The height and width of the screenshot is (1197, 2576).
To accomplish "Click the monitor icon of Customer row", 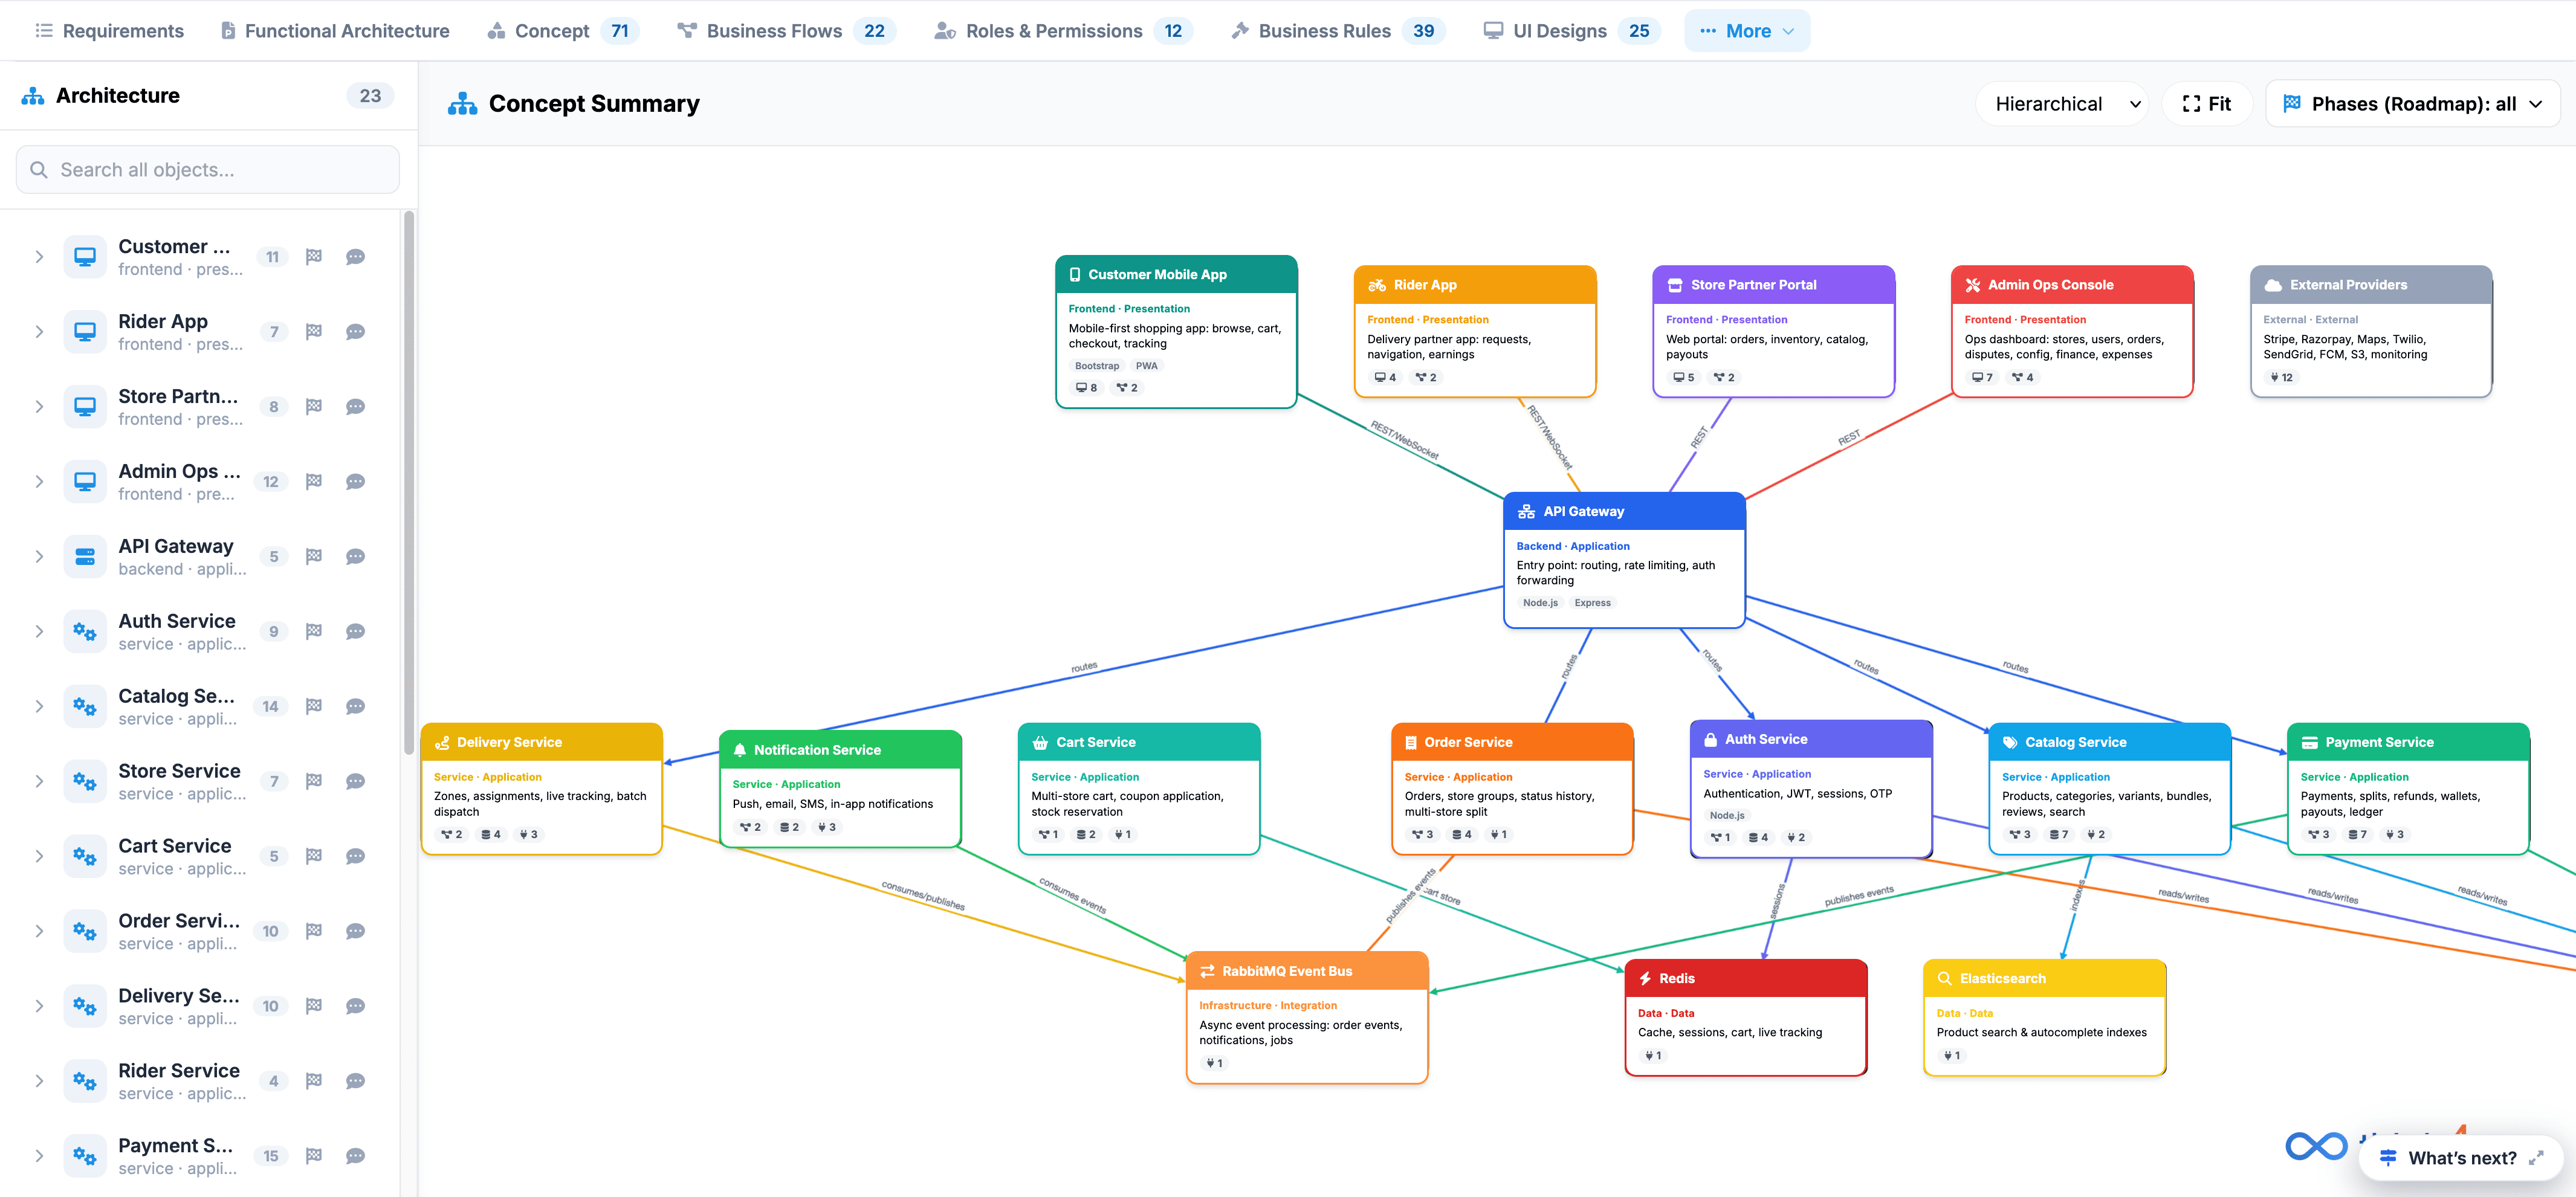I will click(x=85, y=257).
